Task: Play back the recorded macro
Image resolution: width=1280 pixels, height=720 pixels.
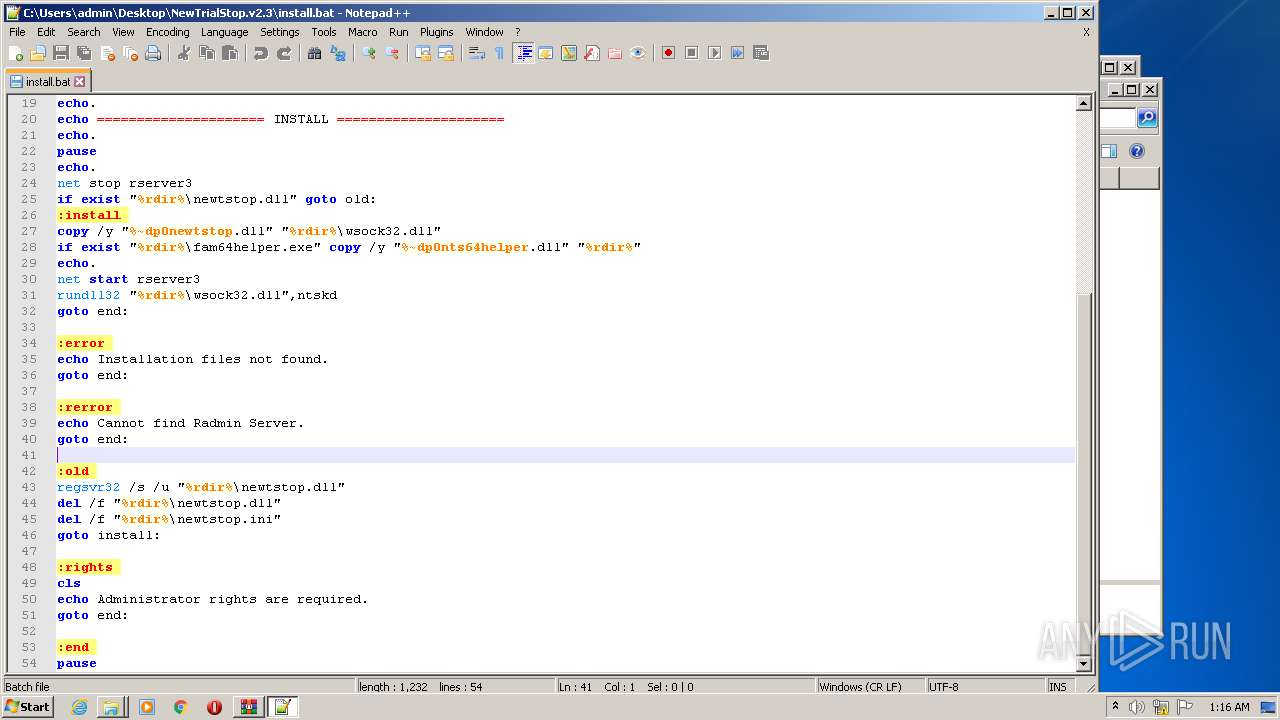Action: 714,53
